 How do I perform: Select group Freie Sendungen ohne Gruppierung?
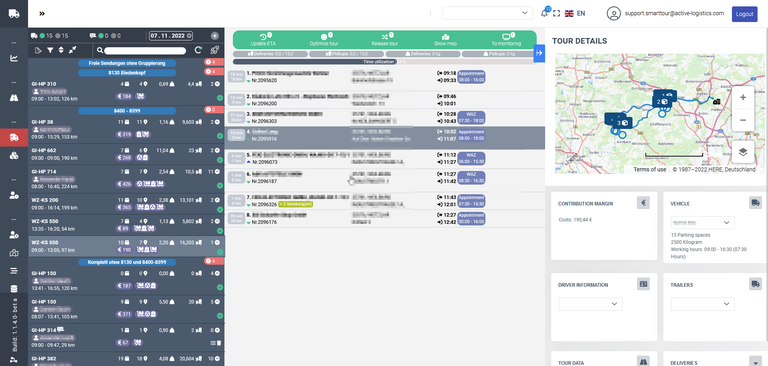127,63
